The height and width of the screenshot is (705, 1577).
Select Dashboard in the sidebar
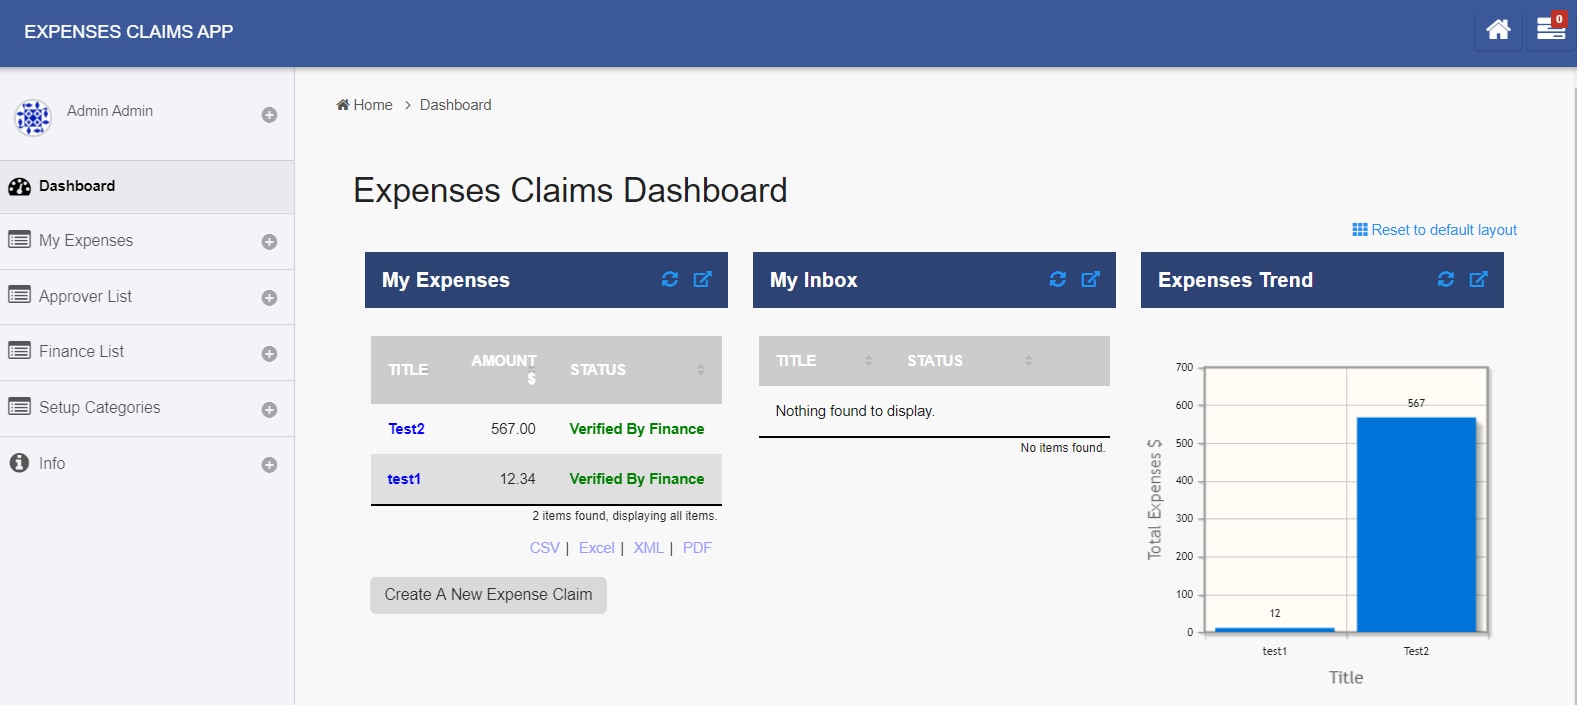[147, 186]
